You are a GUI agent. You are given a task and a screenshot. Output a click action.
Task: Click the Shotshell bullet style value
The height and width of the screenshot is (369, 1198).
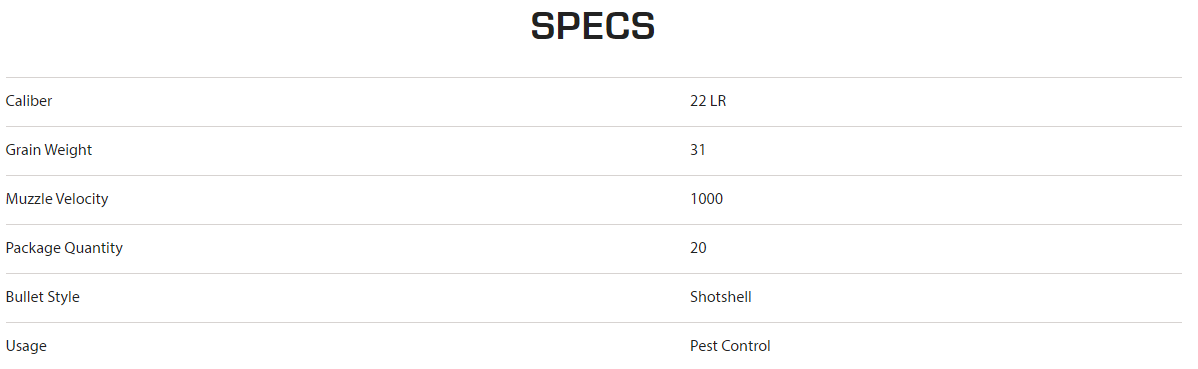tap(720, 296)
